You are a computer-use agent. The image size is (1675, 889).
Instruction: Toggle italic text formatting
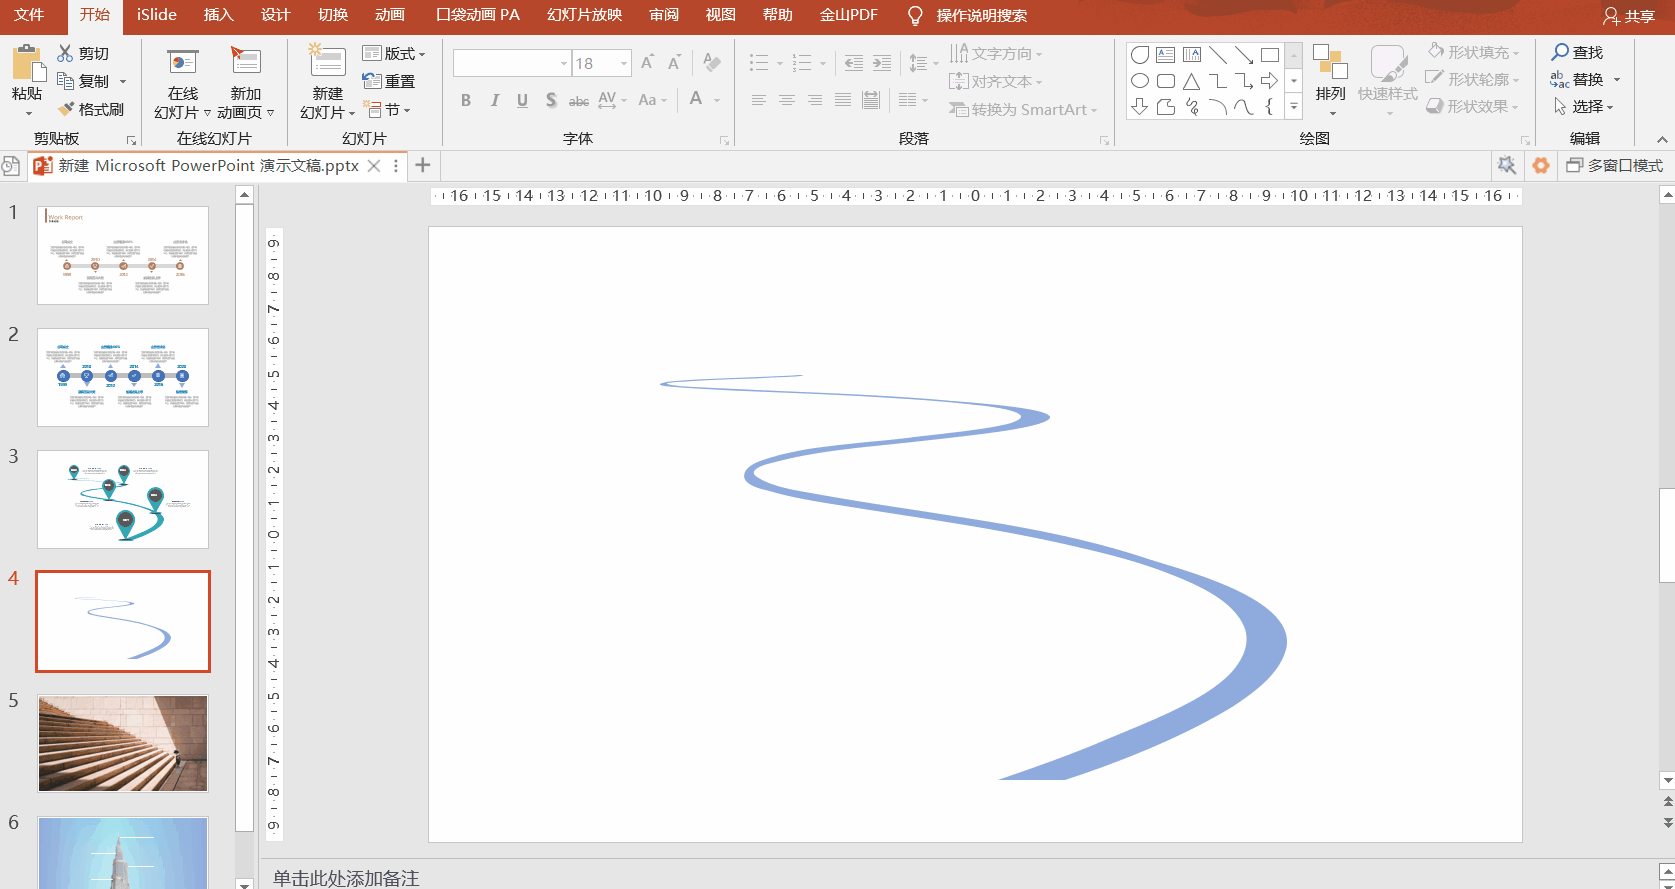click(x=494, y=100)
